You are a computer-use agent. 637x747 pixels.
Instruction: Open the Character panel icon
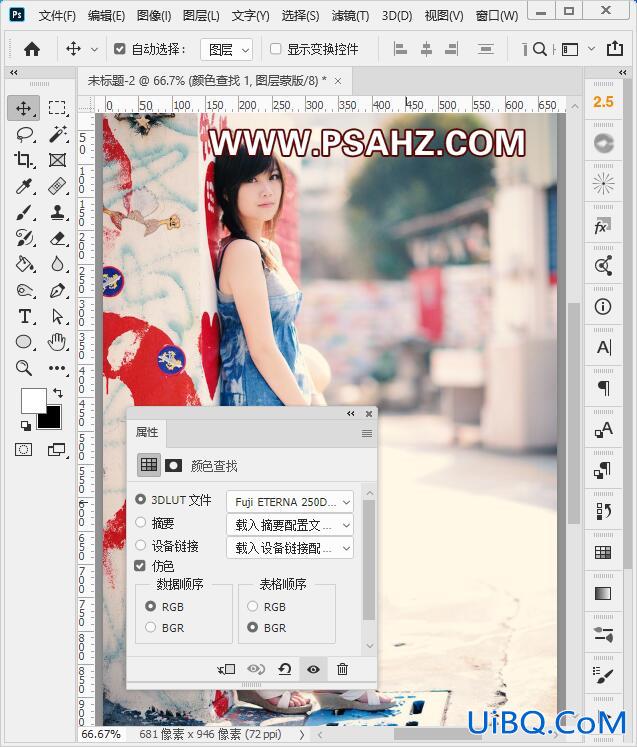click(603, 347)
